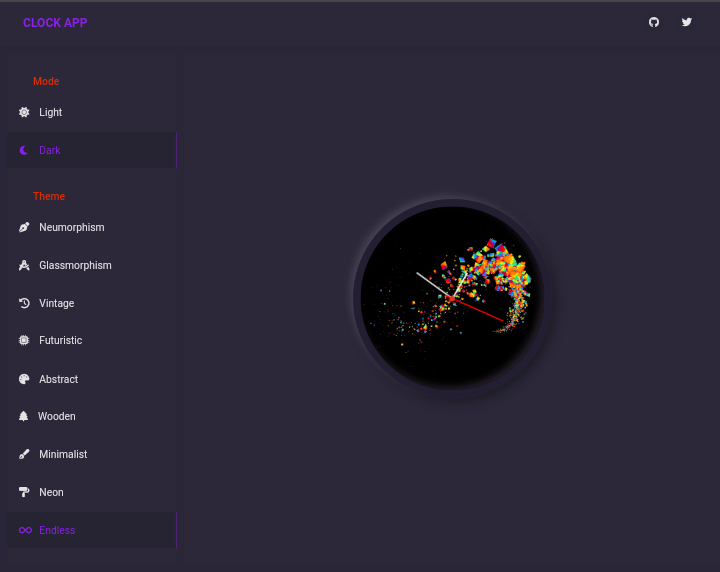Click the Theme section heading
This screenshot has height=572, width=720.
click(49, 196)
